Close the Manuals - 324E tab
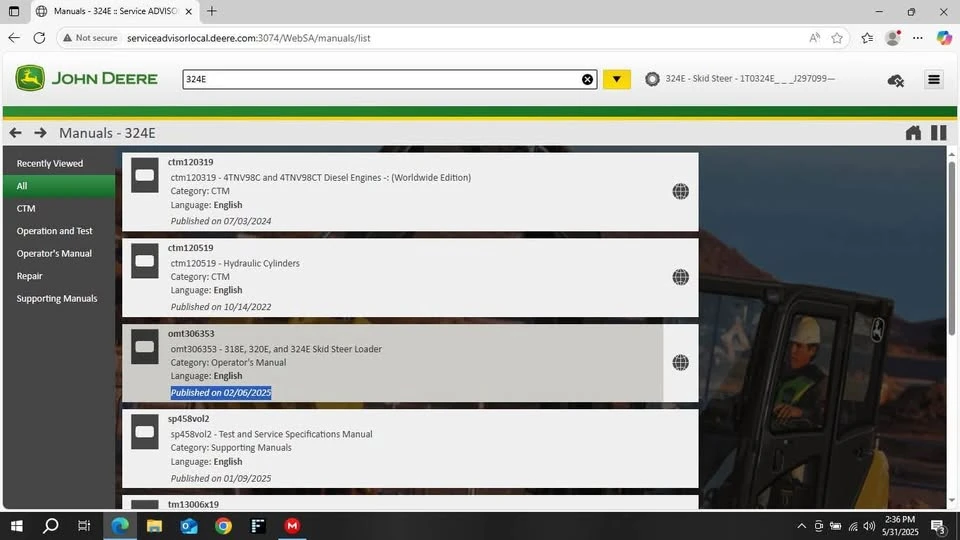960x540 pixels. pos(189,11)
